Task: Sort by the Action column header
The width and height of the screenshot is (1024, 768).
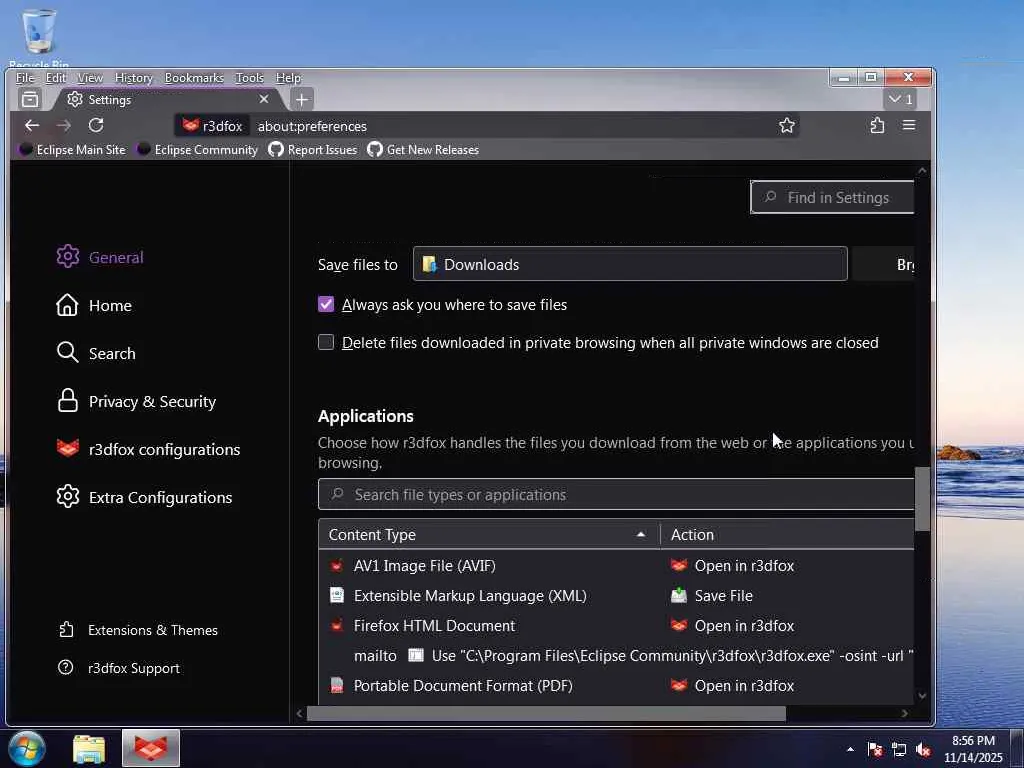Action: (787, 534)
